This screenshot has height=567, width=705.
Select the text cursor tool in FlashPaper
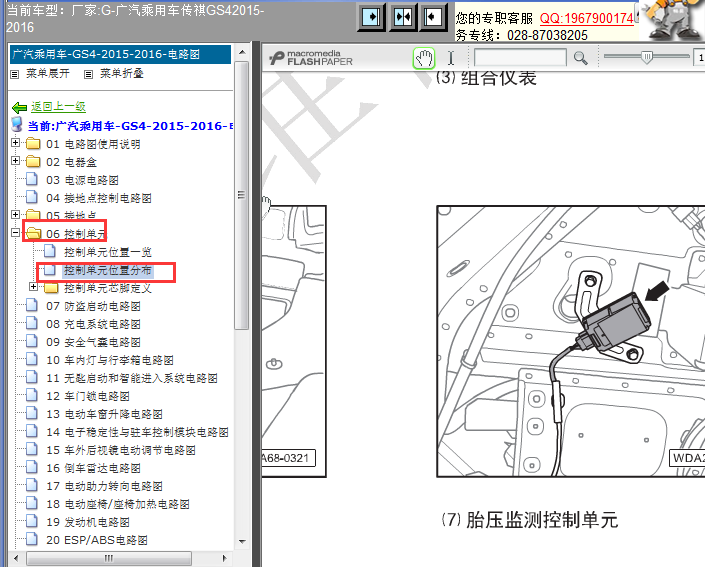pos(451,58)
